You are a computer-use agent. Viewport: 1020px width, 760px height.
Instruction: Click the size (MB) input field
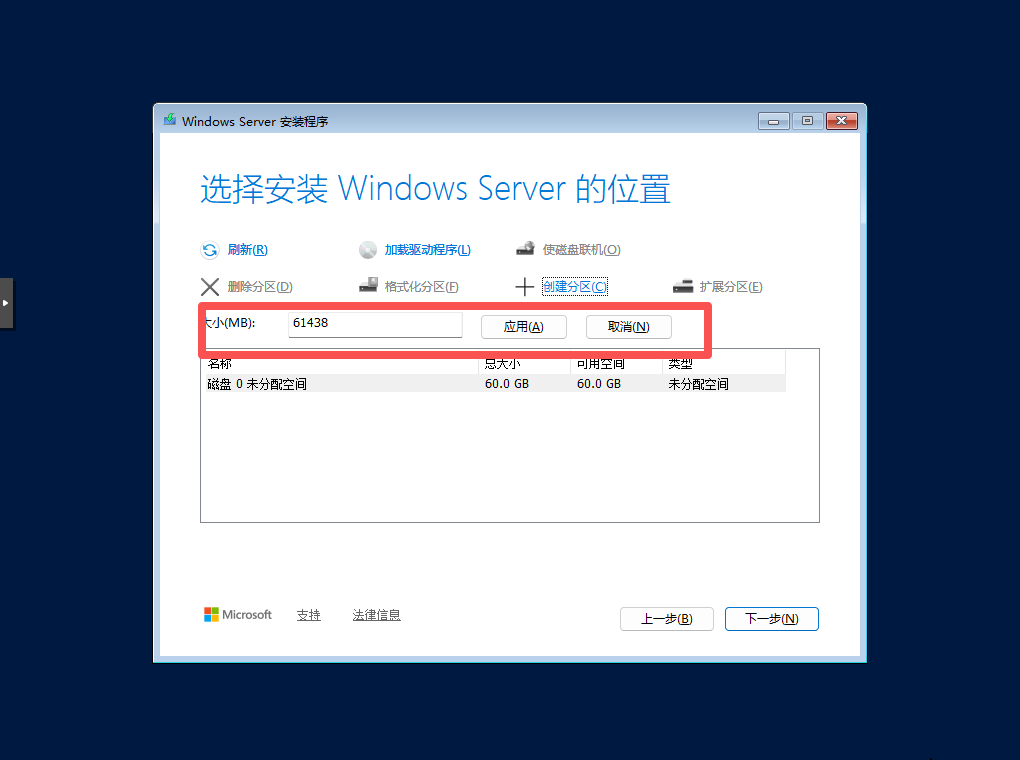click(375, 324)
